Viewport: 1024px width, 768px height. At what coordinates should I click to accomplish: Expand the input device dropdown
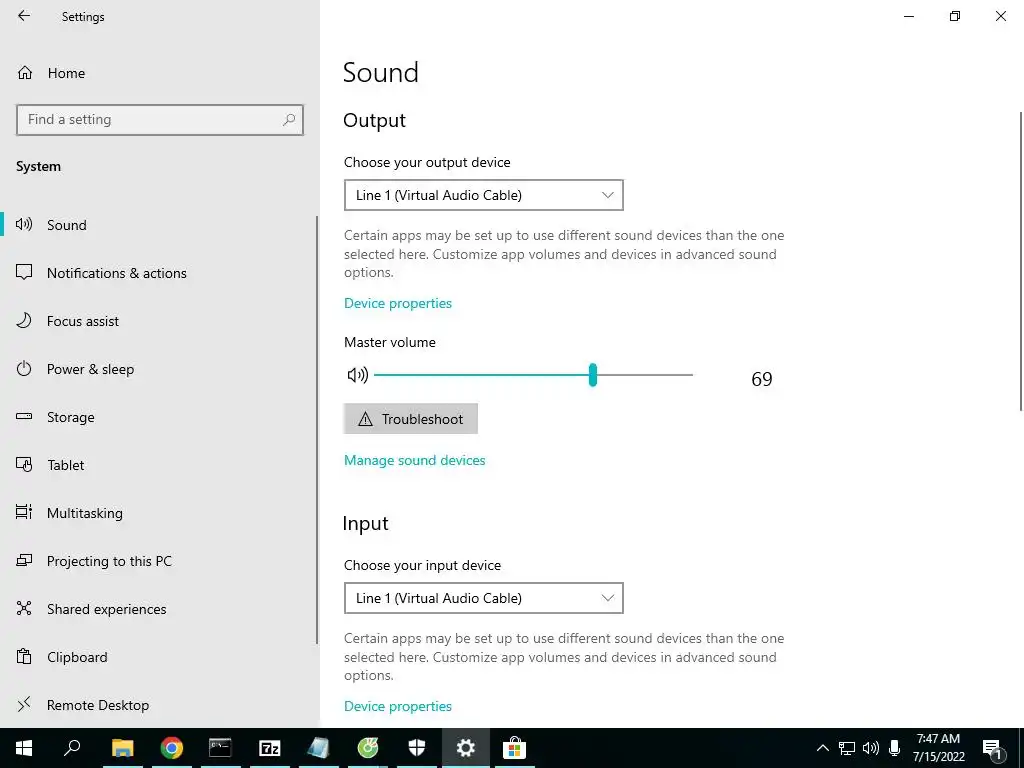(484, 598)
